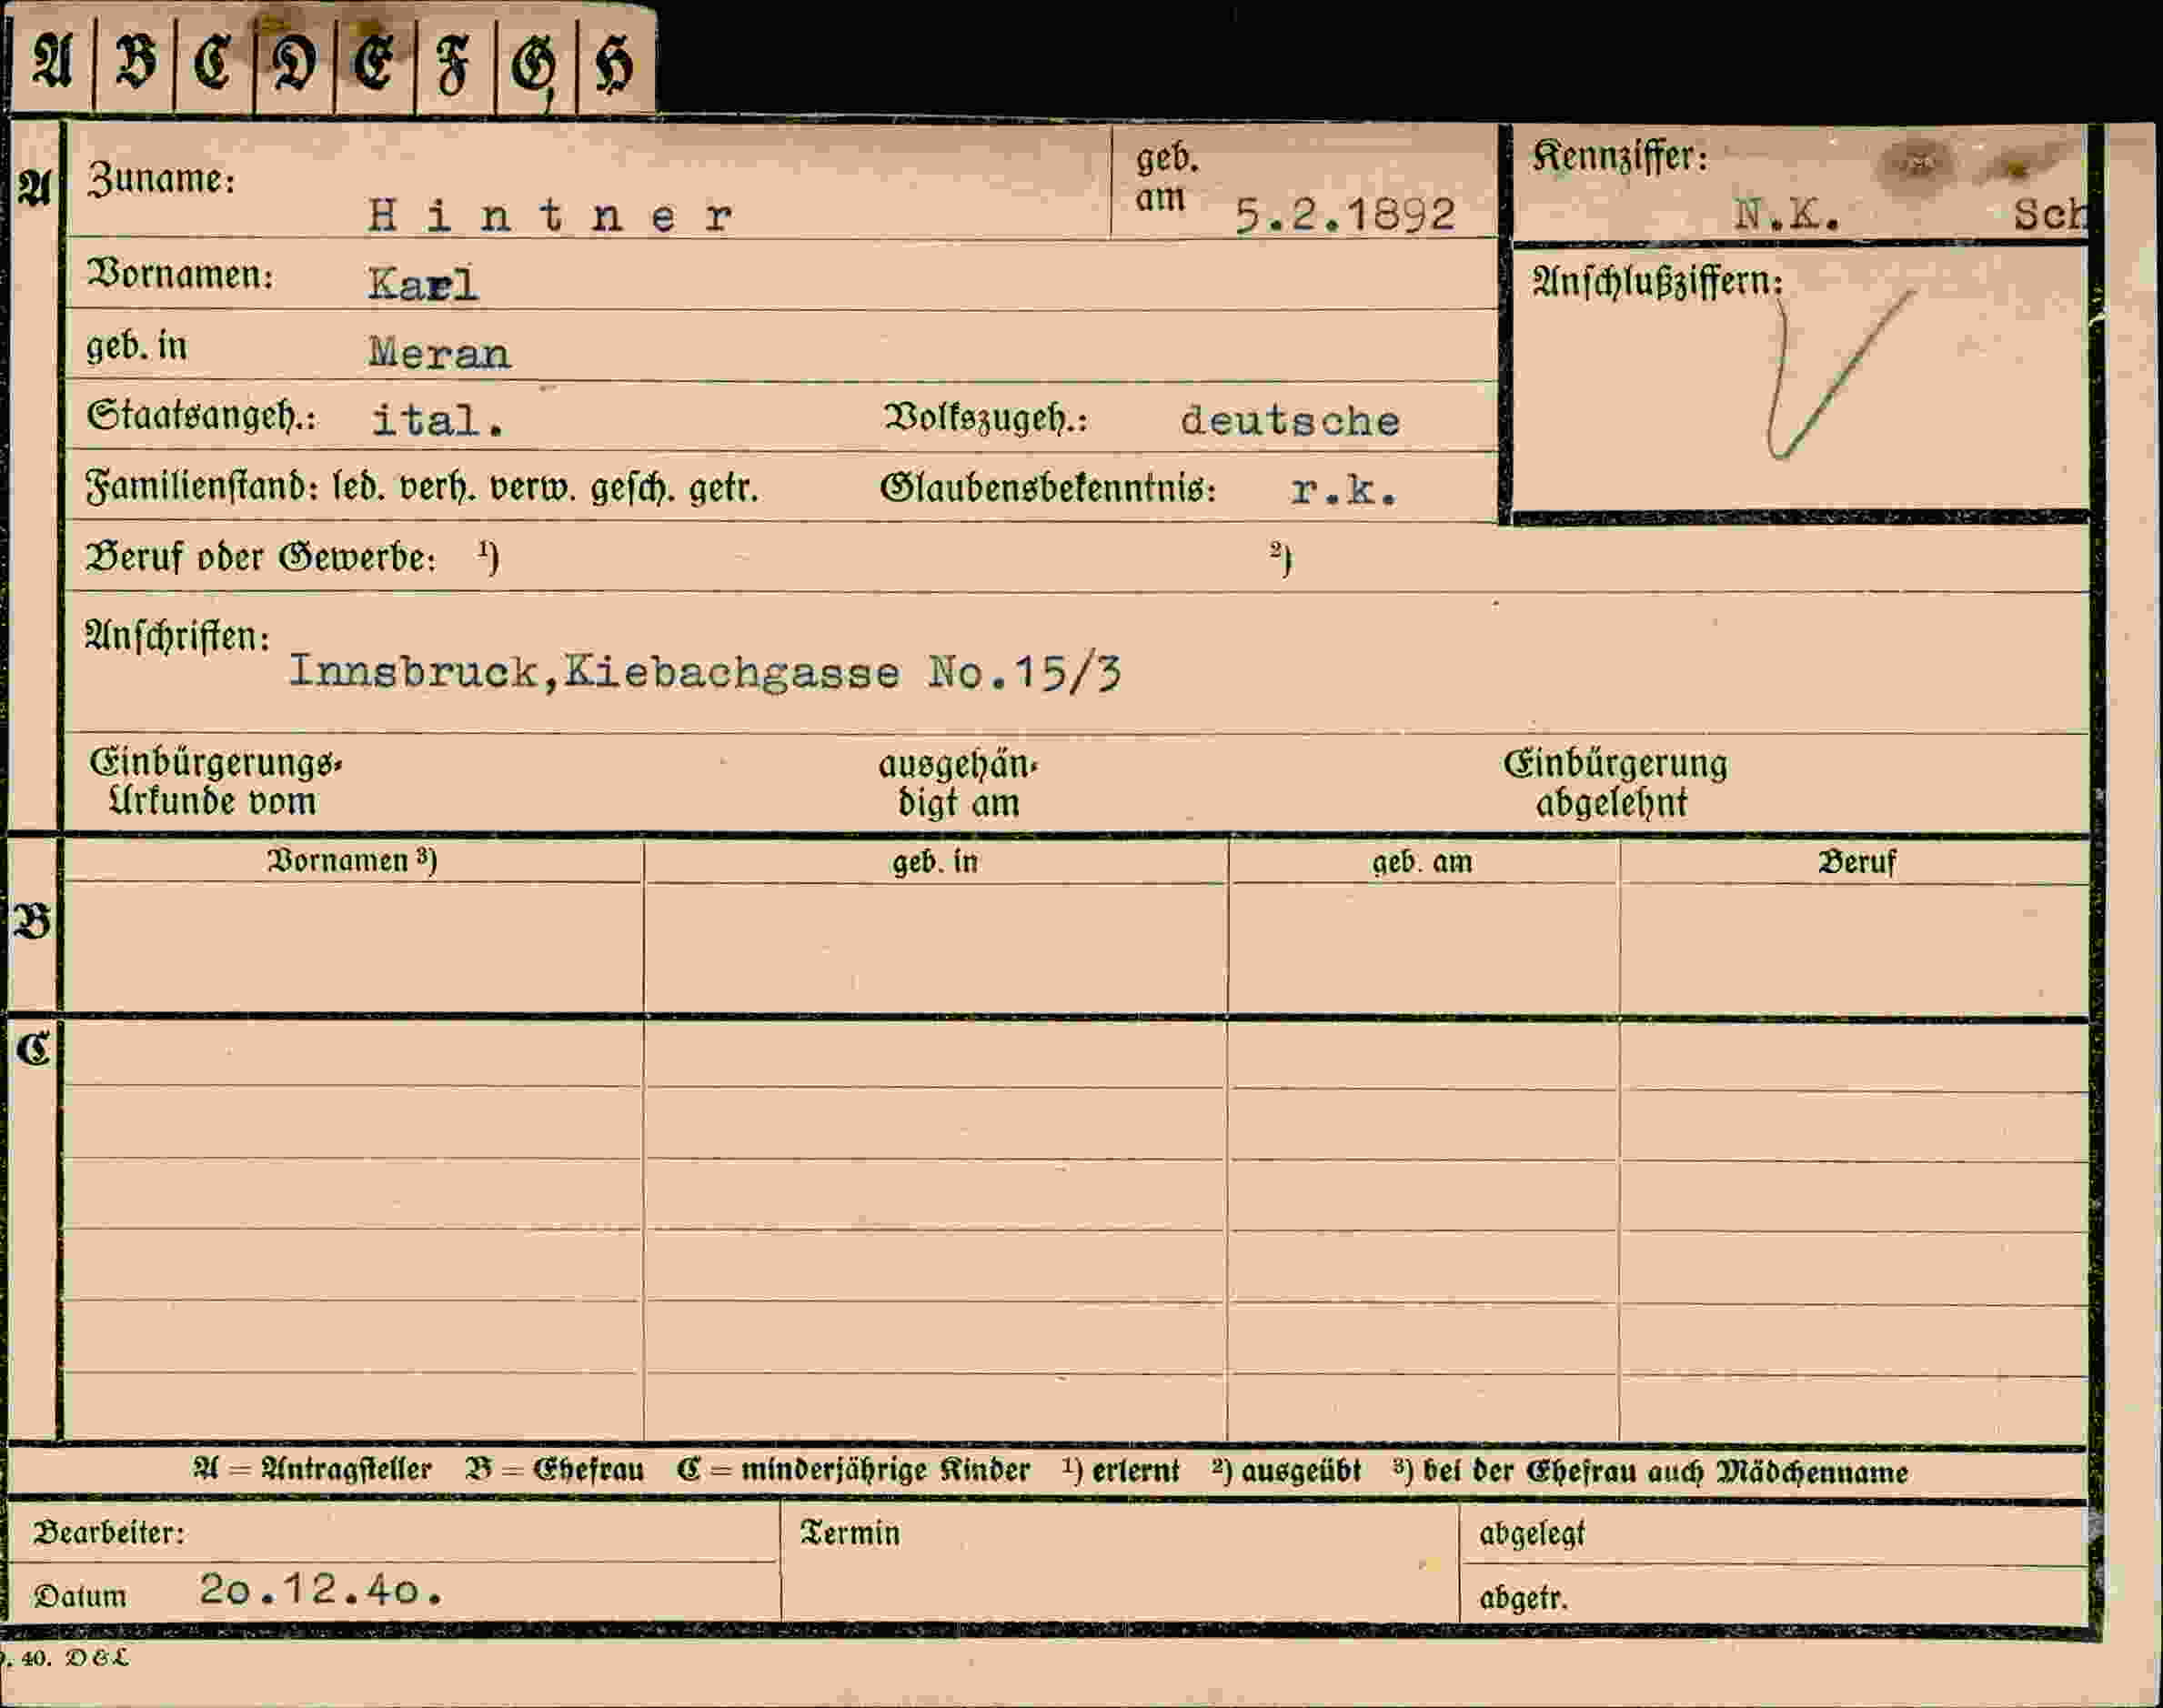Select the index tab letter B
Viewport: 2163px width, 1708px height.
(136, 62)
